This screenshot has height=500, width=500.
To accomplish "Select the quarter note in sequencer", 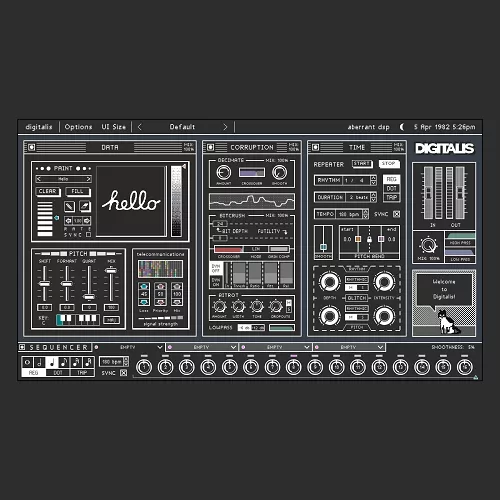I will coord(52,362).
